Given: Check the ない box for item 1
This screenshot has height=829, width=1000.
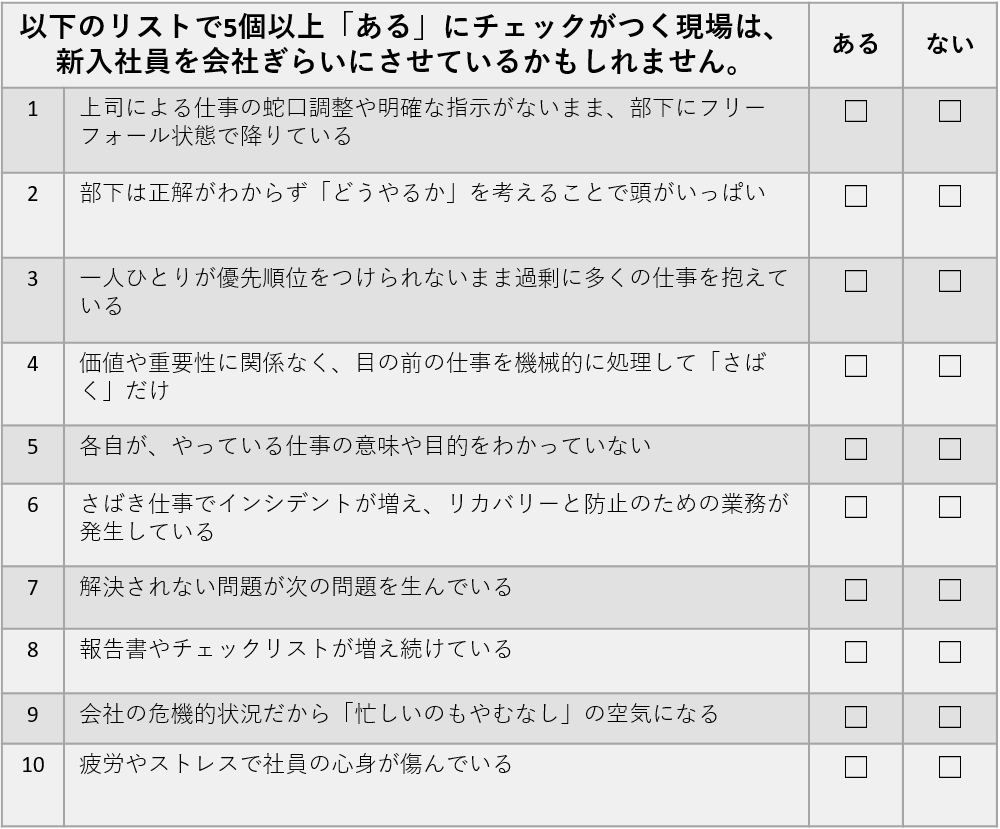Looking at the screenshot, I should [x=950, y=111].
